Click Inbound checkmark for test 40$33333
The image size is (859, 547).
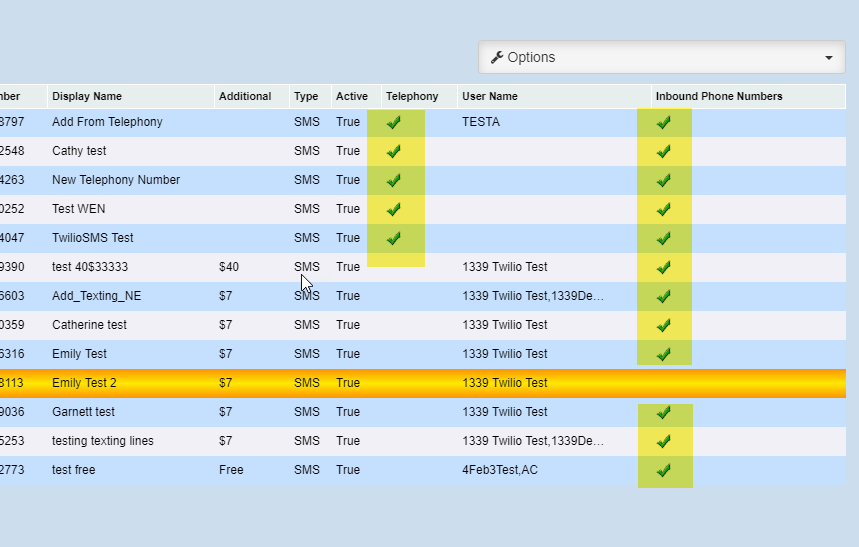pyautogui.click(x=663, y=268)
